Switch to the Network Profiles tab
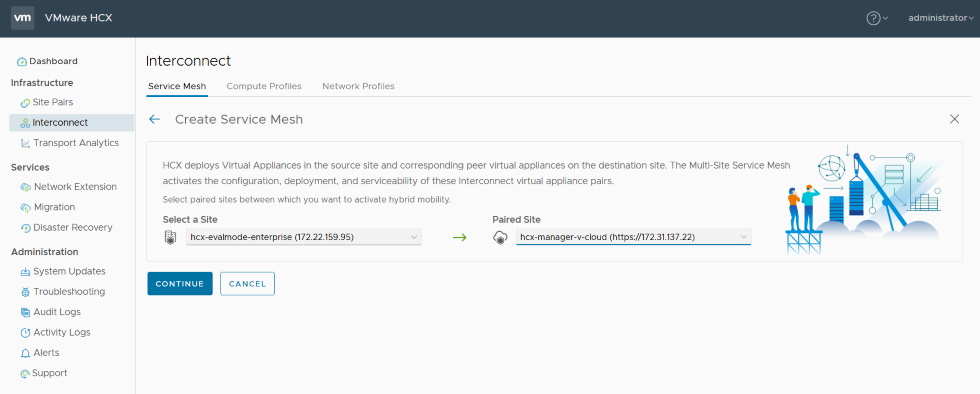The width and height of the screenshot is (980, 394). pos(358,86)
